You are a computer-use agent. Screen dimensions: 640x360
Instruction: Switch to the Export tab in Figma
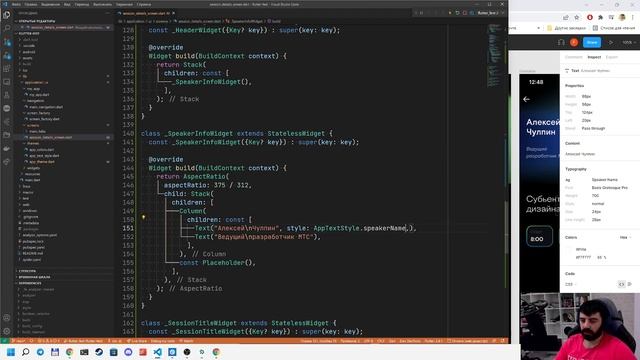(x=611, y=57)
